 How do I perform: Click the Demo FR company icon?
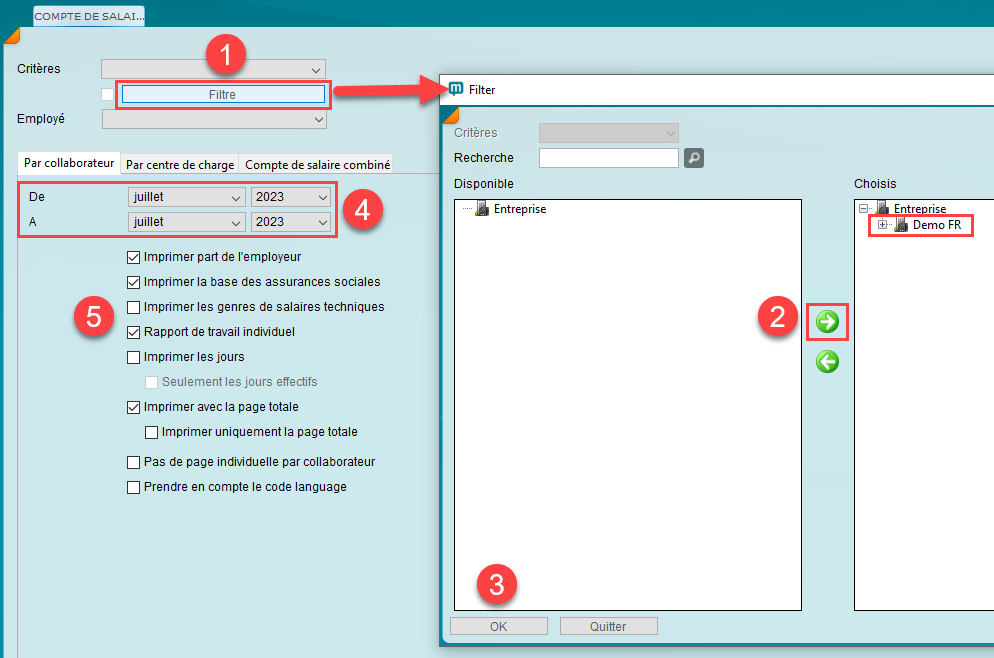(x=901, y=226)
